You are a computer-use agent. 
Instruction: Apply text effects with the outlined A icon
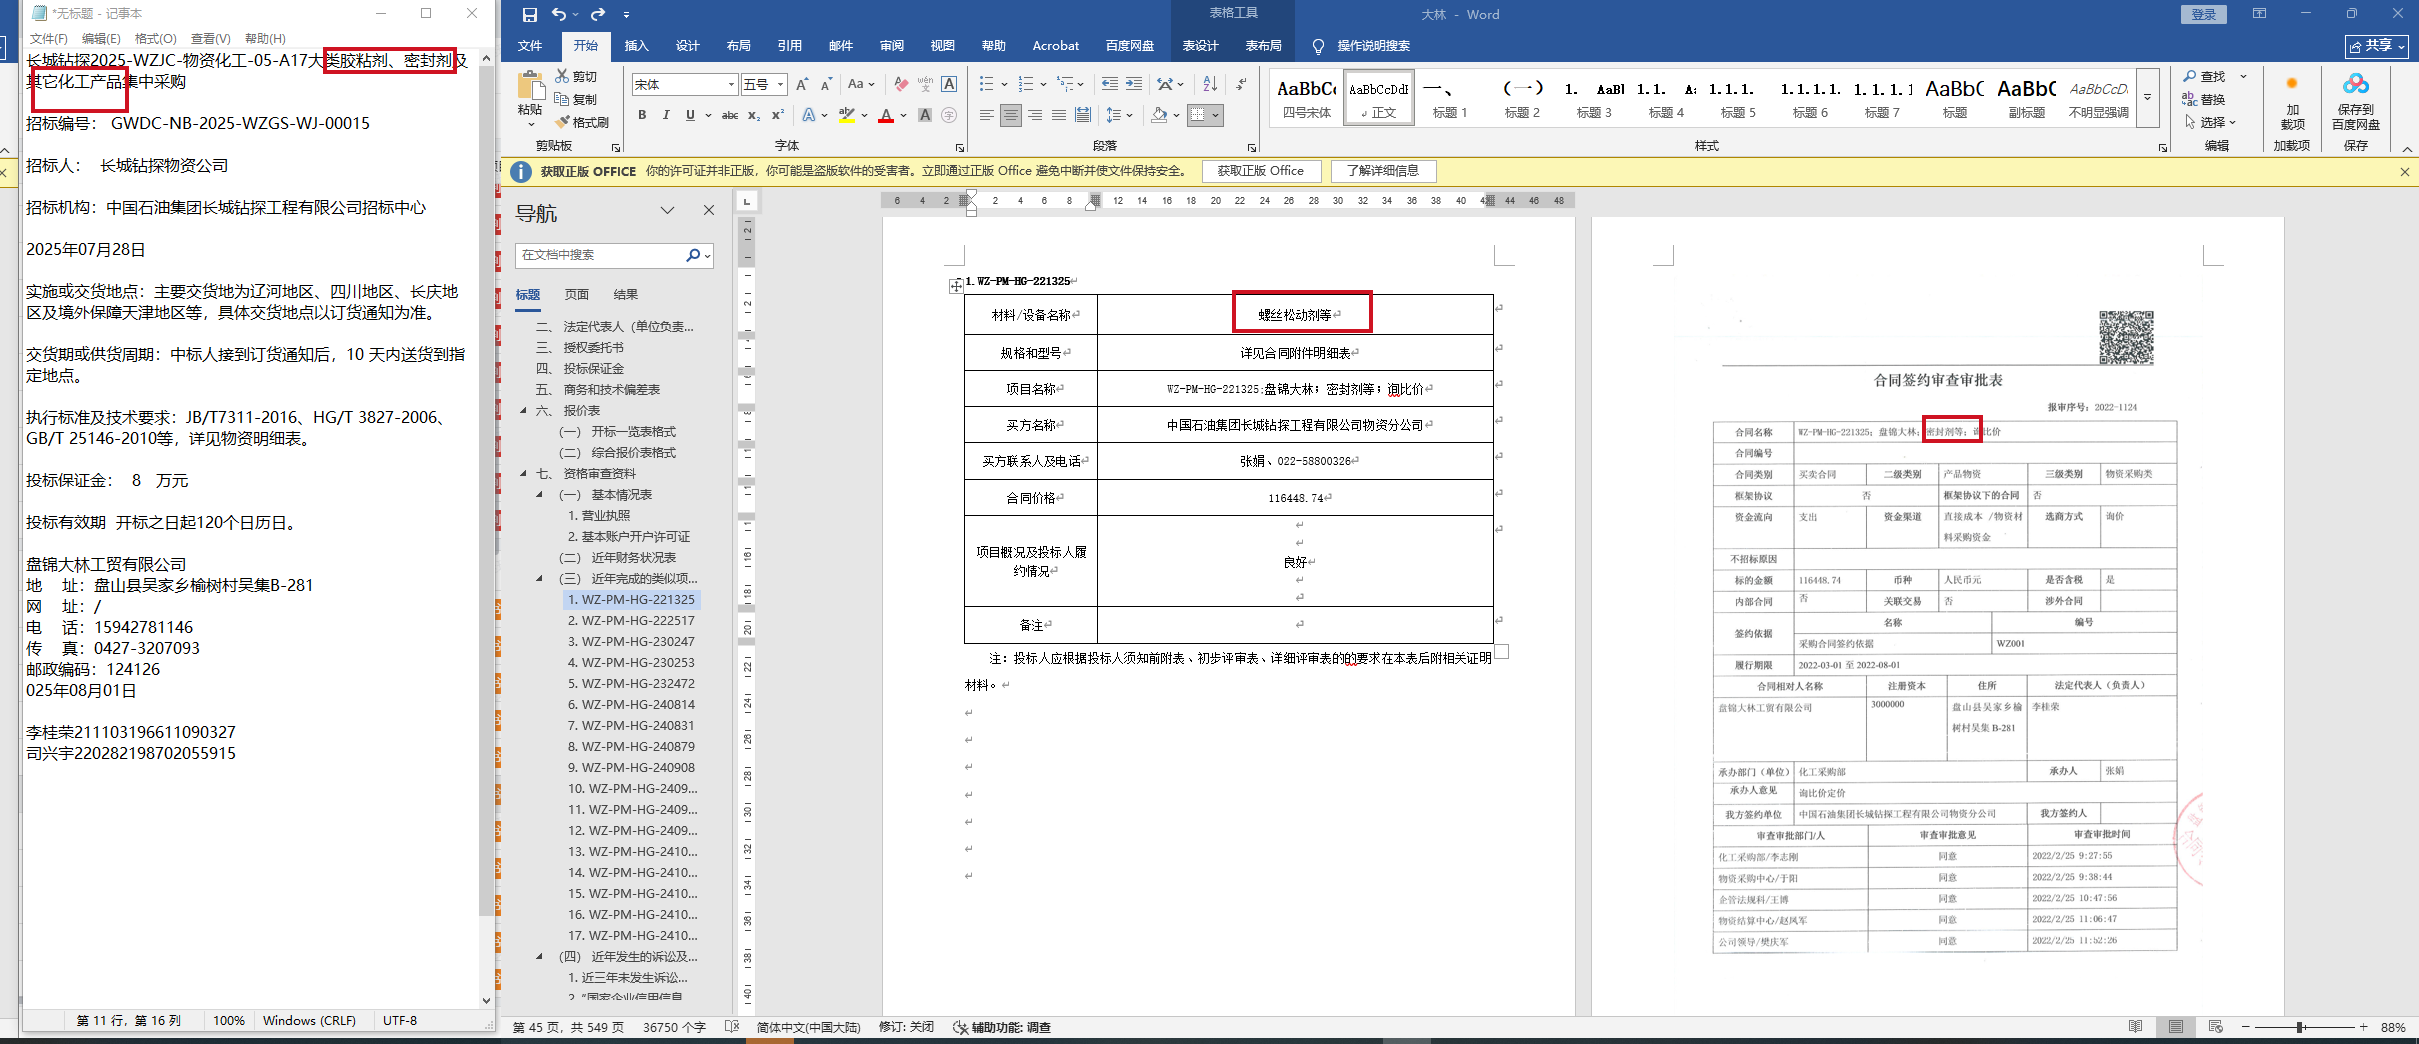click(808, 115)
